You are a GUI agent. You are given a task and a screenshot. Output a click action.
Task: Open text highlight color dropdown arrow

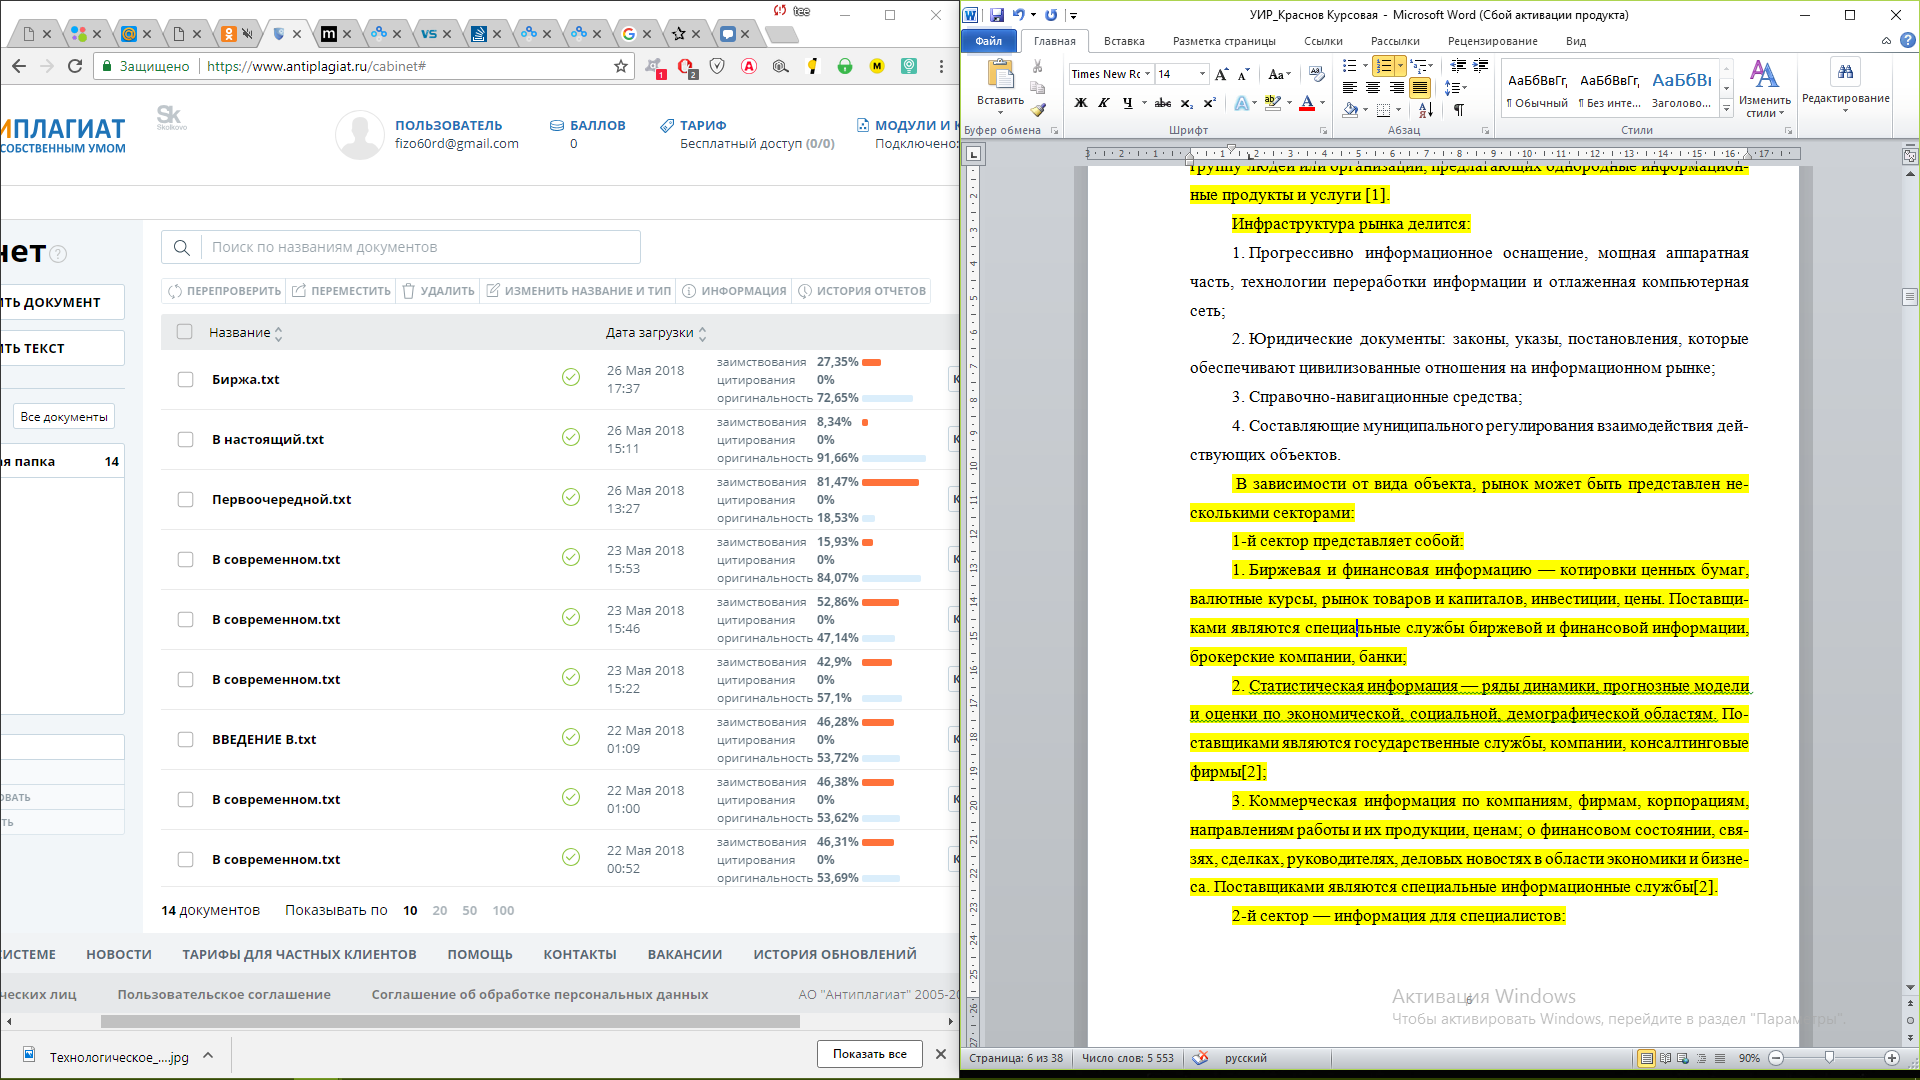click(1289, 103)
